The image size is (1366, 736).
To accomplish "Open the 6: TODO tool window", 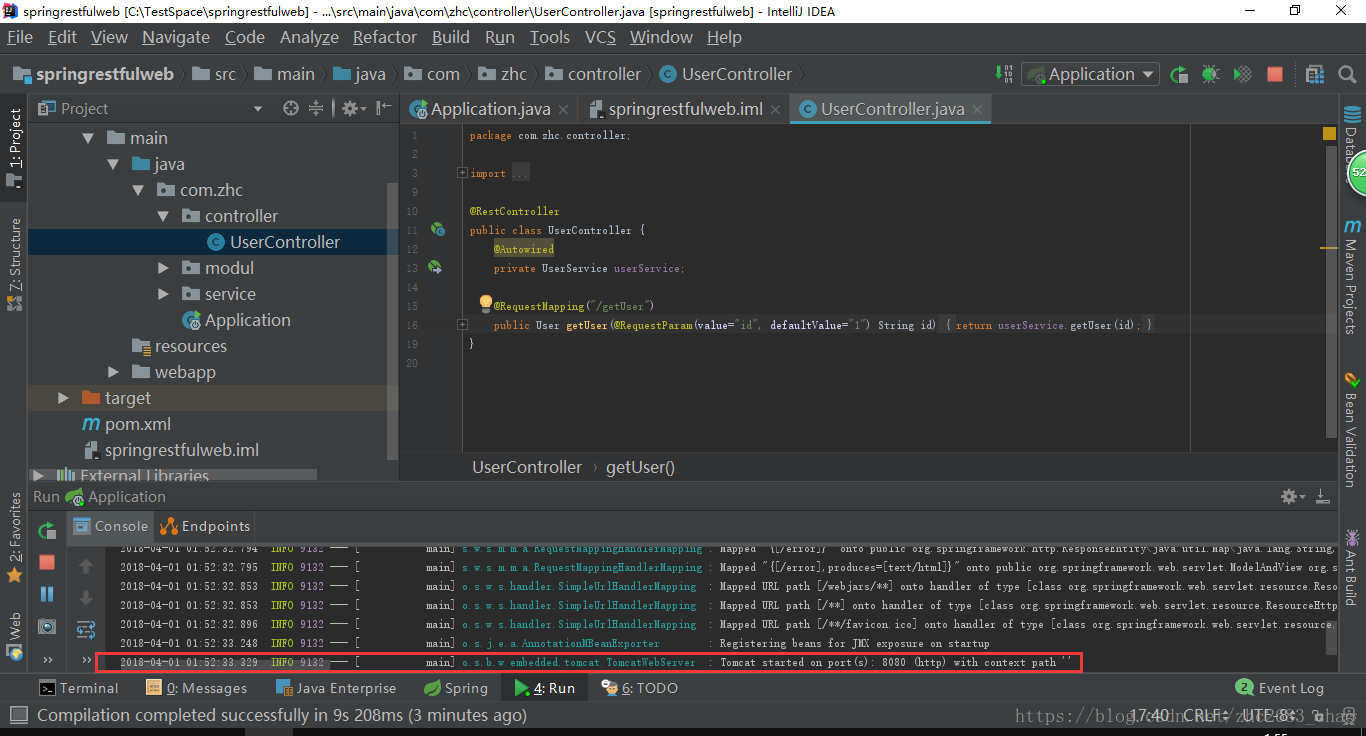I will [640, 688].
